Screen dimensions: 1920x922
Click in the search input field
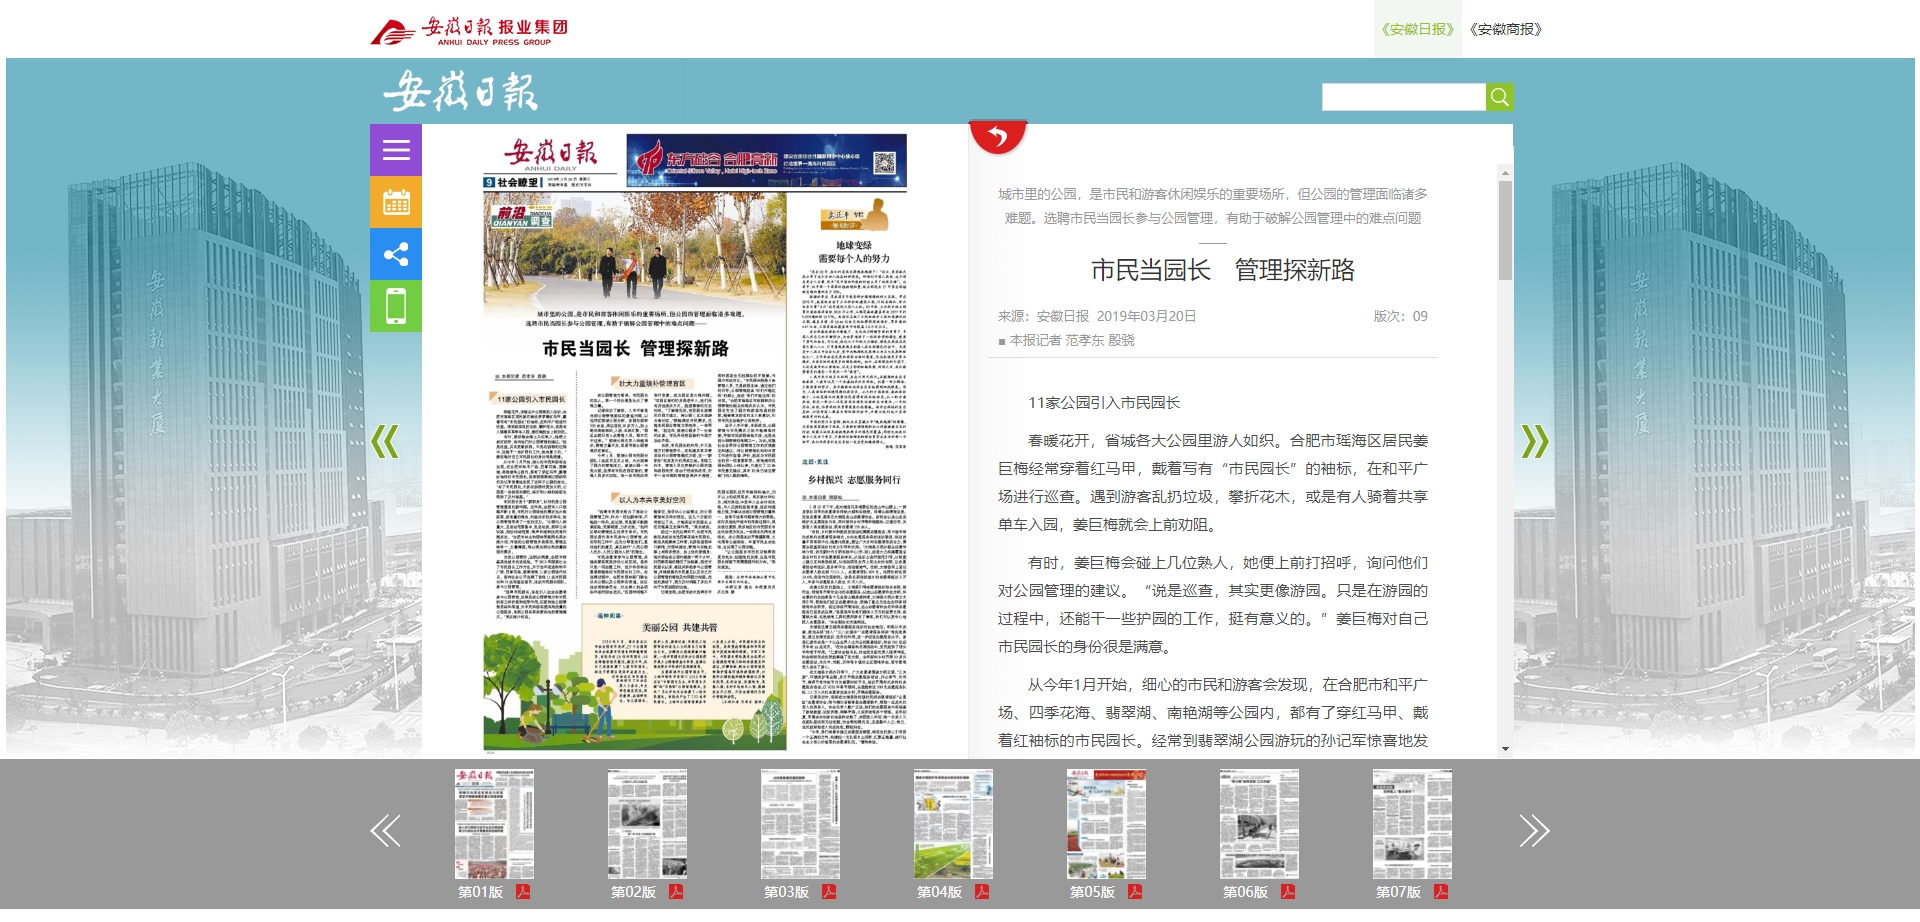[x=1403, y=97]
